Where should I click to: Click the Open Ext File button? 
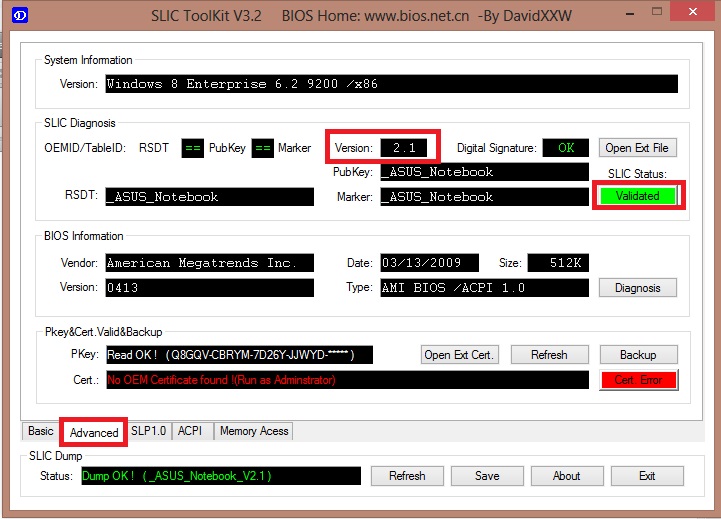[637, 148]
